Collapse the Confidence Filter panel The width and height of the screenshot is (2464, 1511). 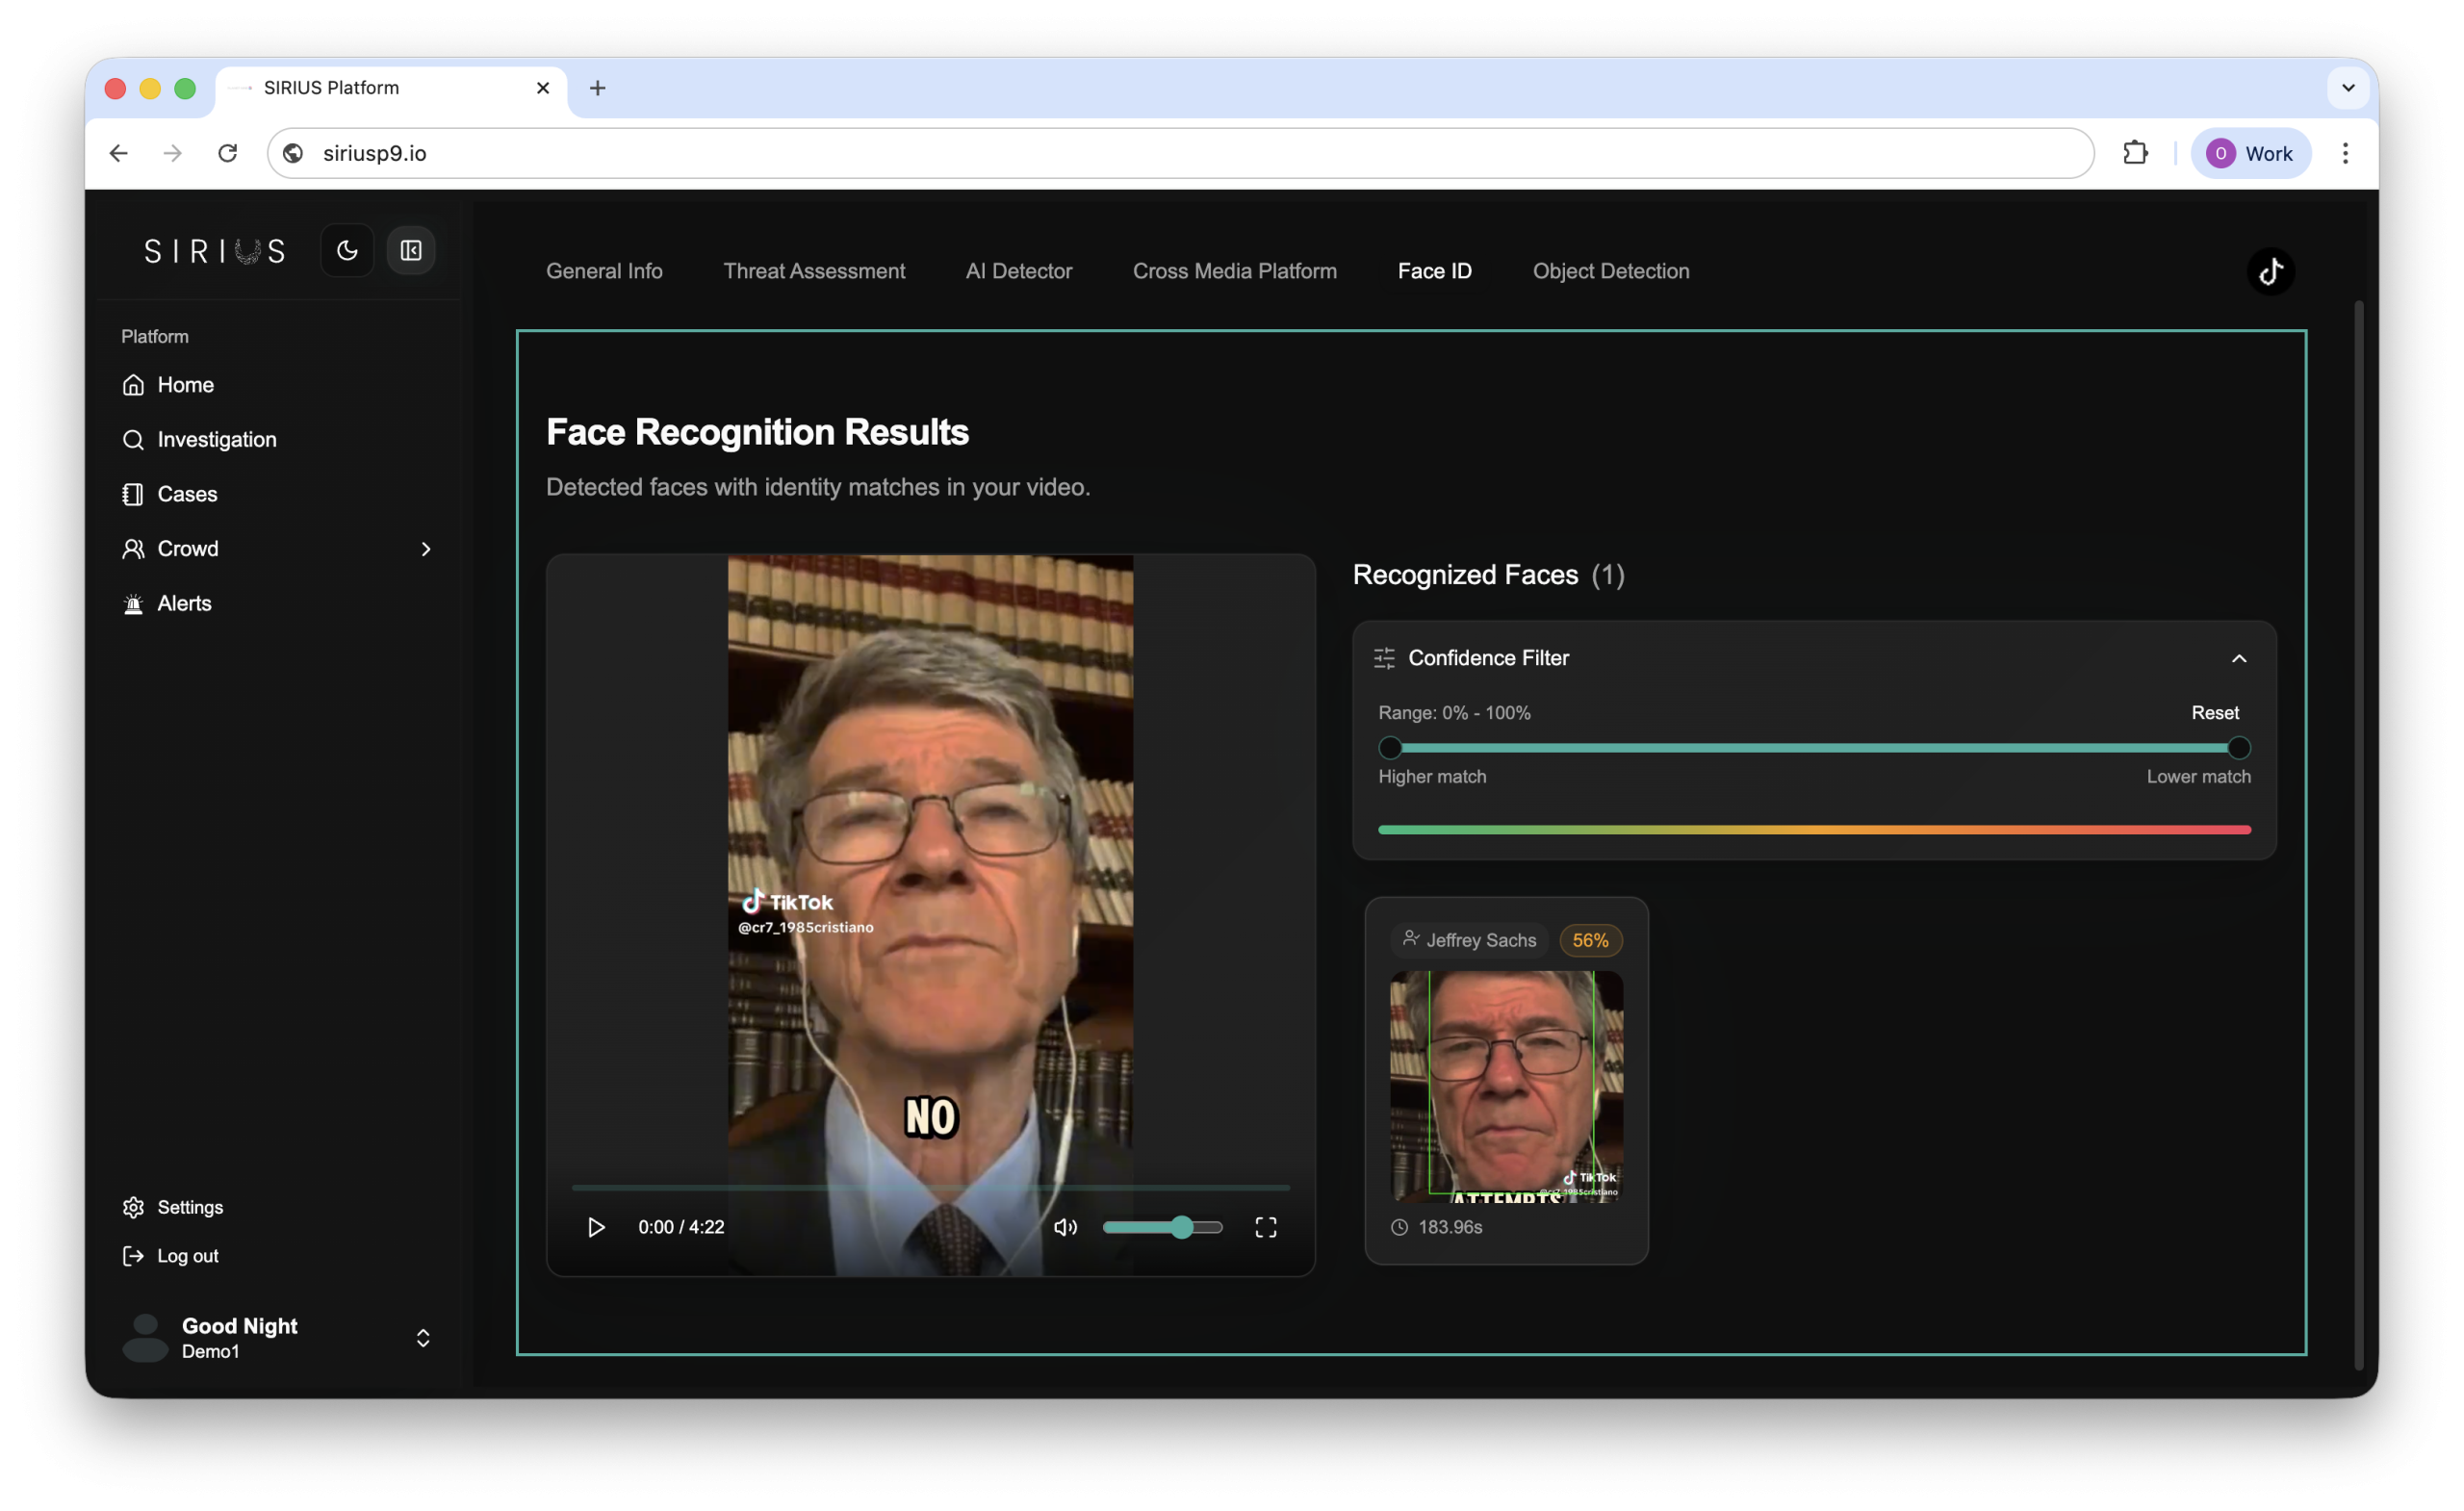[2239, 658]
